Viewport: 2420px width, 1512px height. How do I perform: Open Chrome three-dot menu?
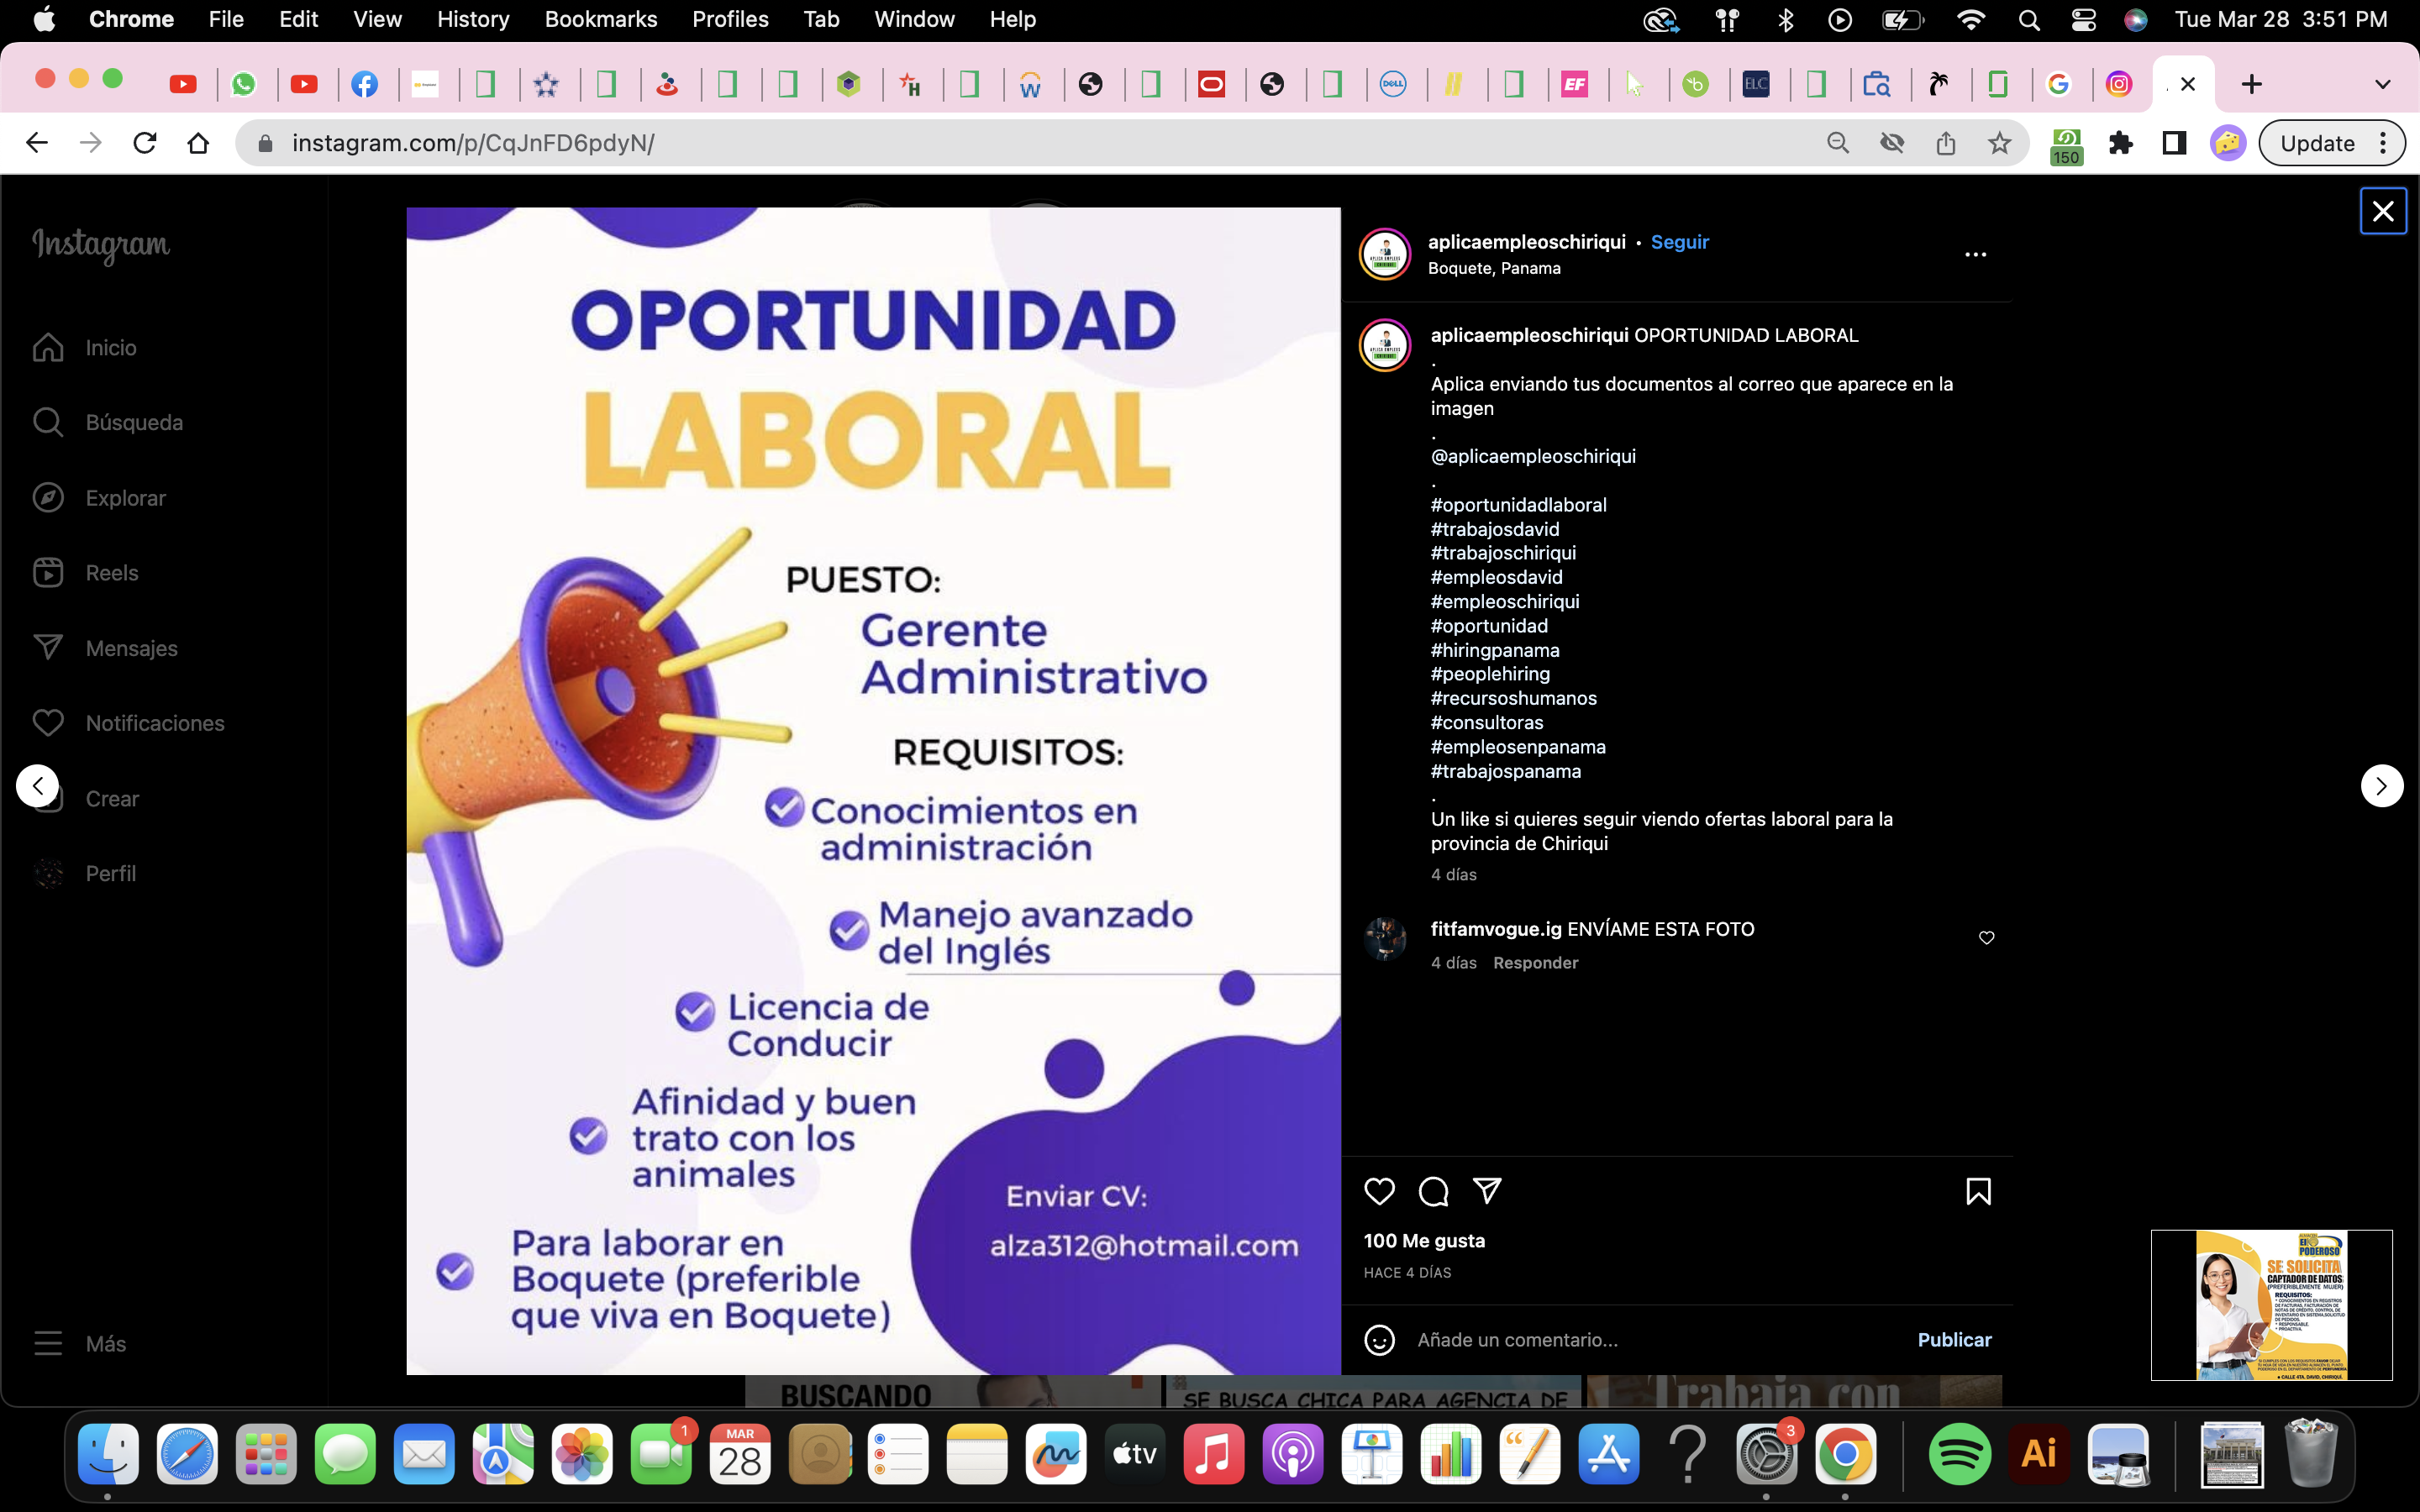2384,143
